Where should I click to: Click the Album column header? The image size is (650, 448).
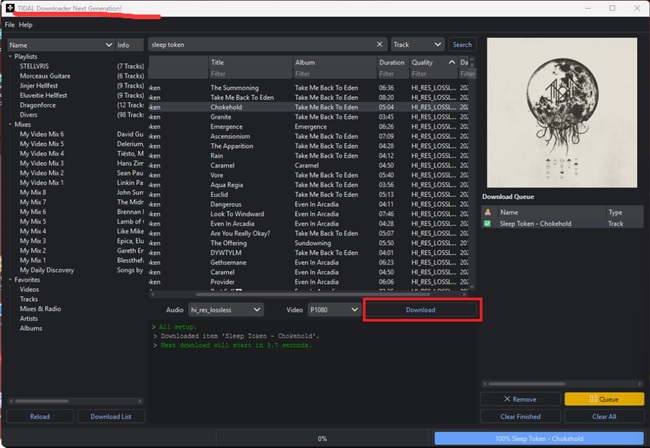[335, 62]
